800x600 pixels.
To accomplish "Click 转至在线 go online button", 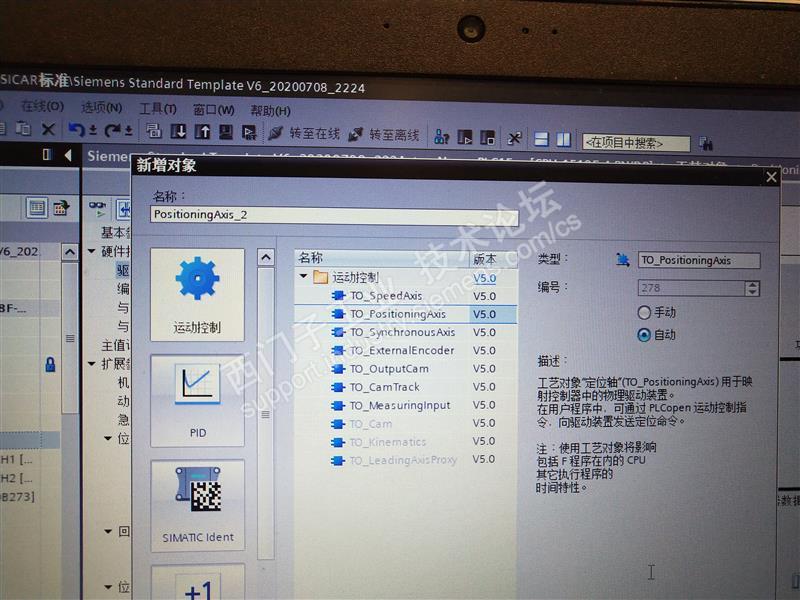I will [305, 134].
